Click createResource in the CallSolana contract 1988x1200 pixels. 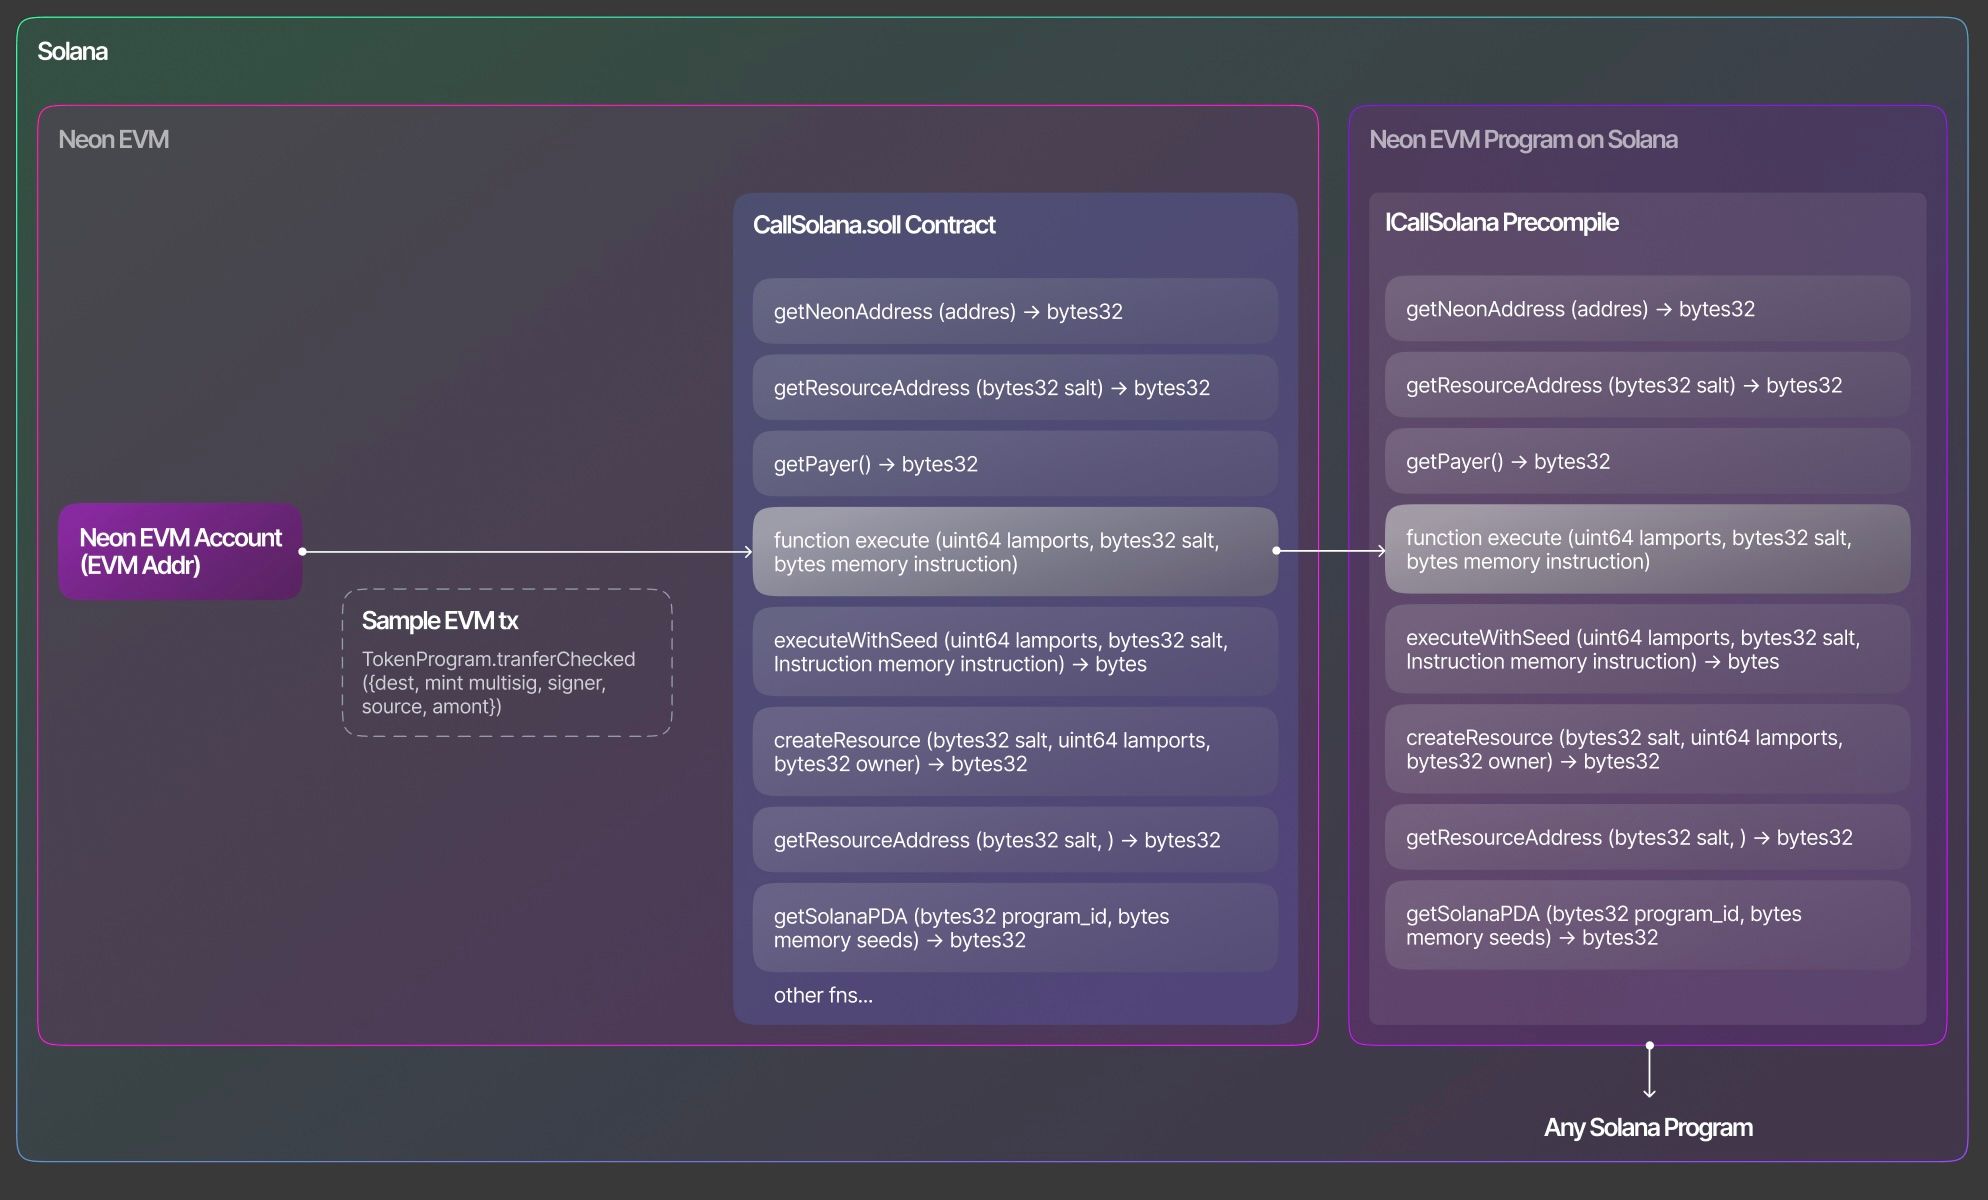[1014, 751]
